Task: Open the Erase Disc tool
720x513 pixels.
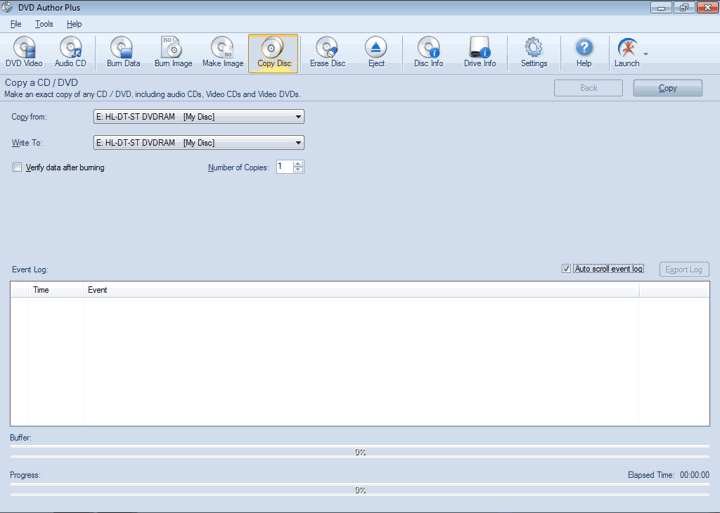Action: tap(327, 53)
